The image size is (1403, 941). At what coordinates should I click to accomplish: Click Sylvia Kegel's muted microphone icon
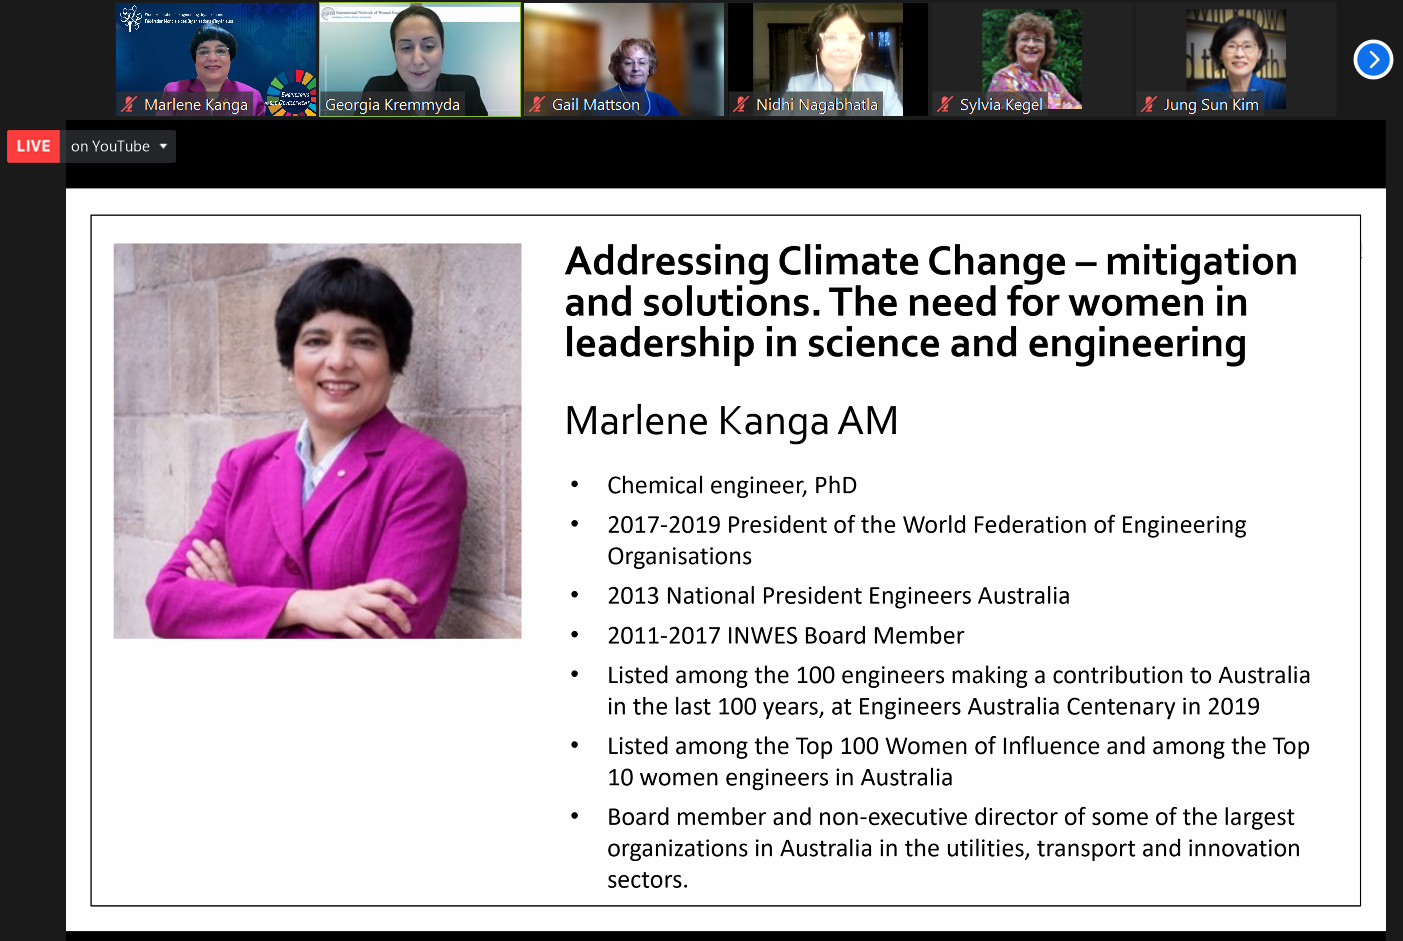pyautogui.click(x=945, y=104)
